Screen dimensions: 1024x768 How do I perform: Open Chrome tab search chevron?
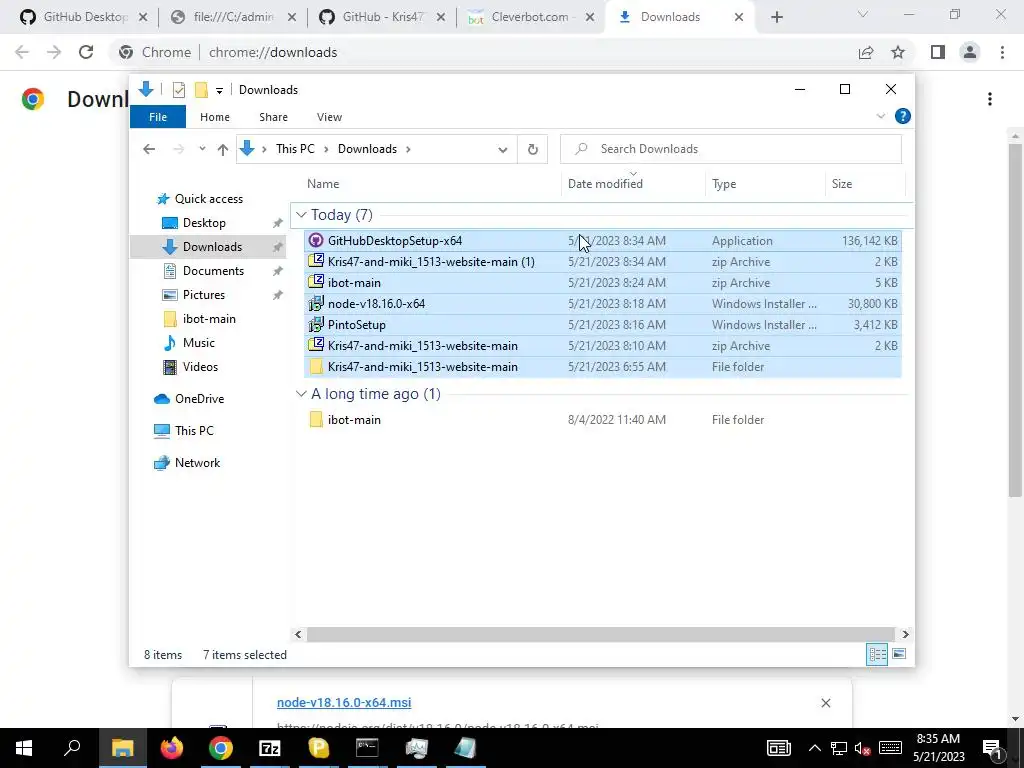(863, 14)
